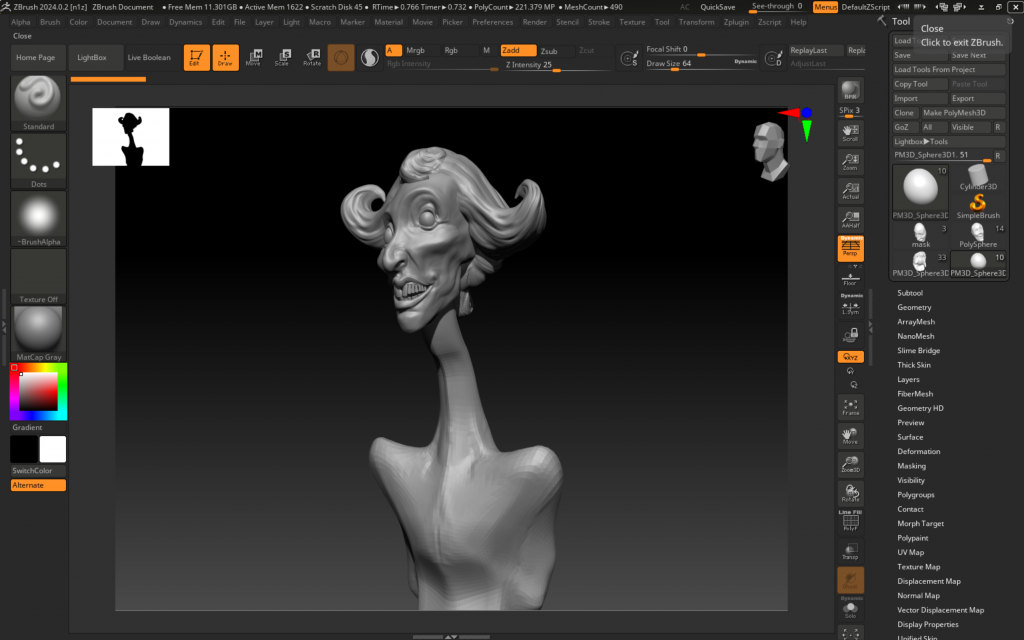Image resolution: width=1024 pixels, height=640 pixels.
Task: Open the Alpha menu
Action: point(21,22)
